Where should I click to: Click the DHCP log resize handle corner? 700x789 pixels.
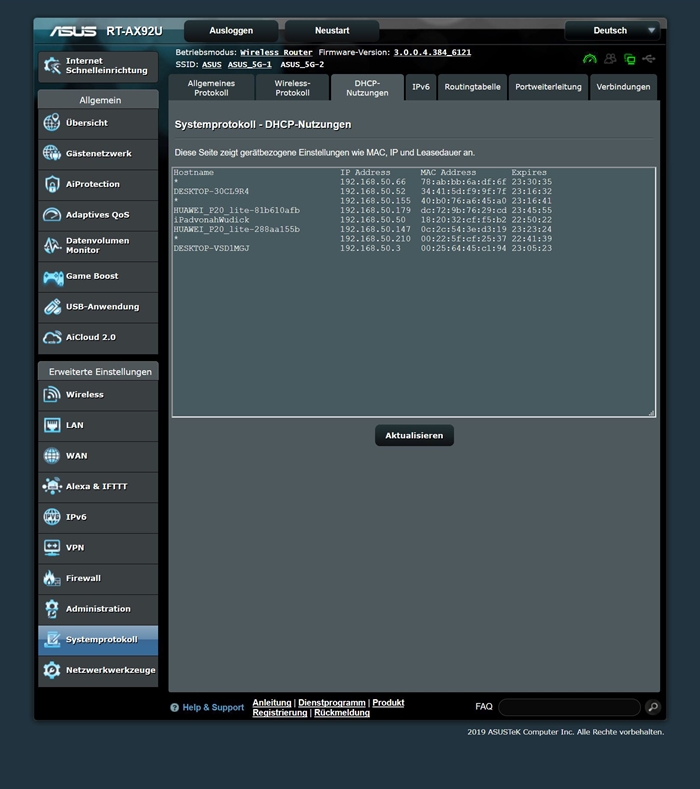point(651,413)
